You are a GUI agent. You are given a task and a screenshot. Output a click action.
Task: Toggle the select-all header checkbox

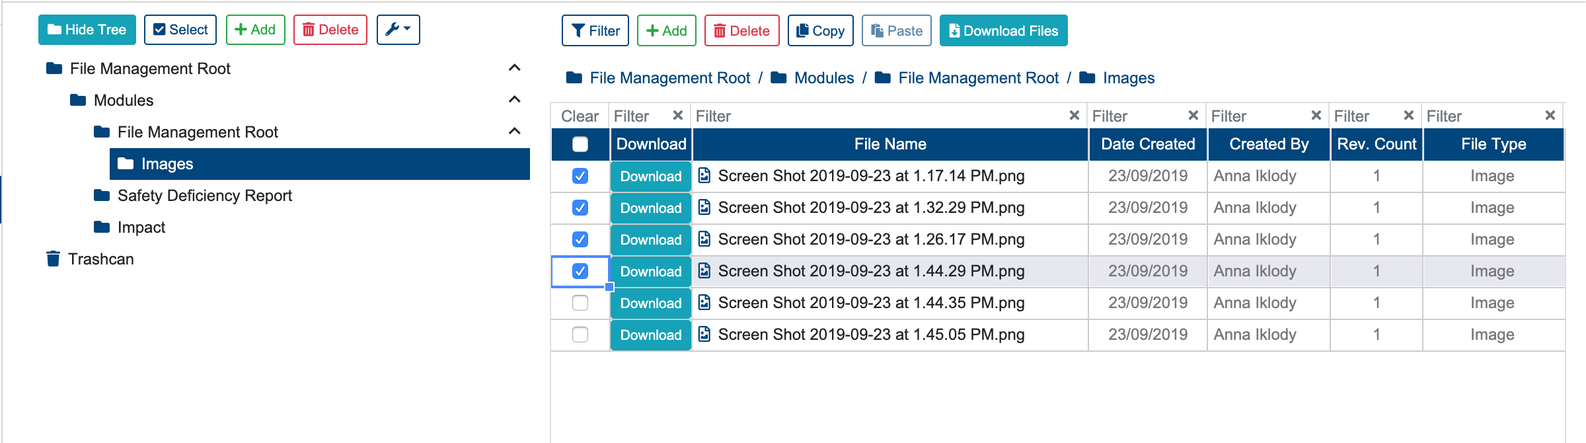(x=580, y=144)
